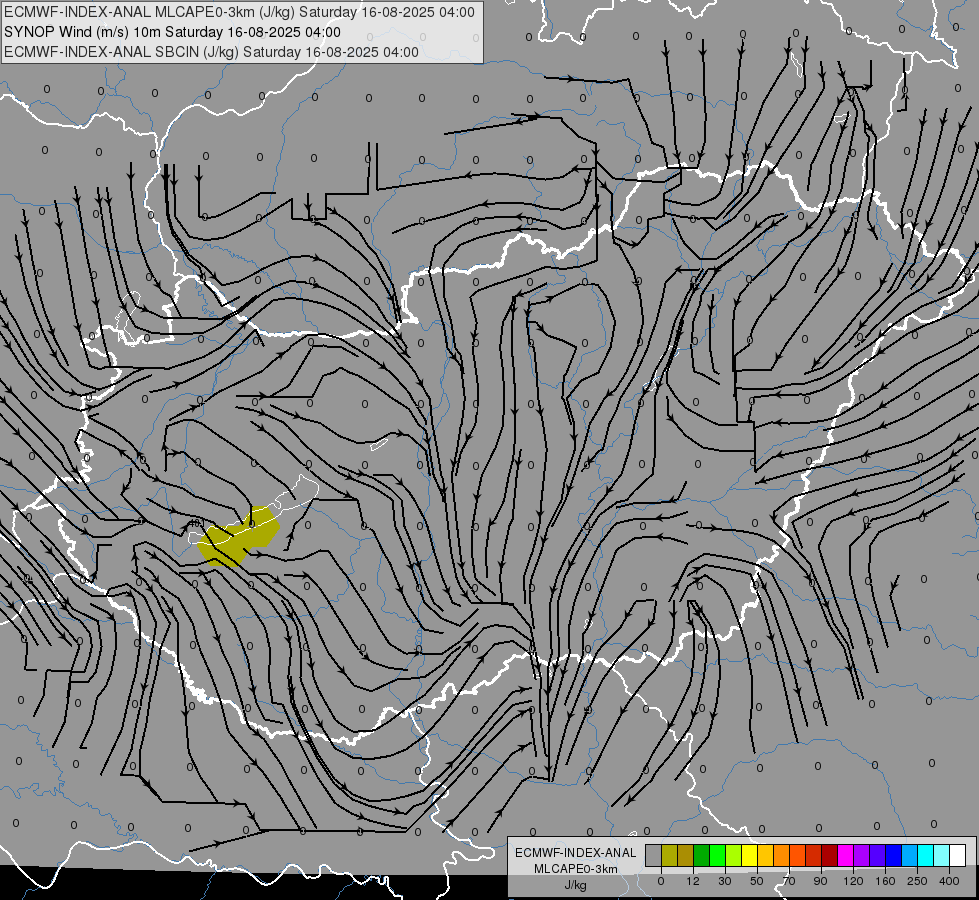
Task: Select the orange-red swatch after 70
Action: click(x=798, y=856)
